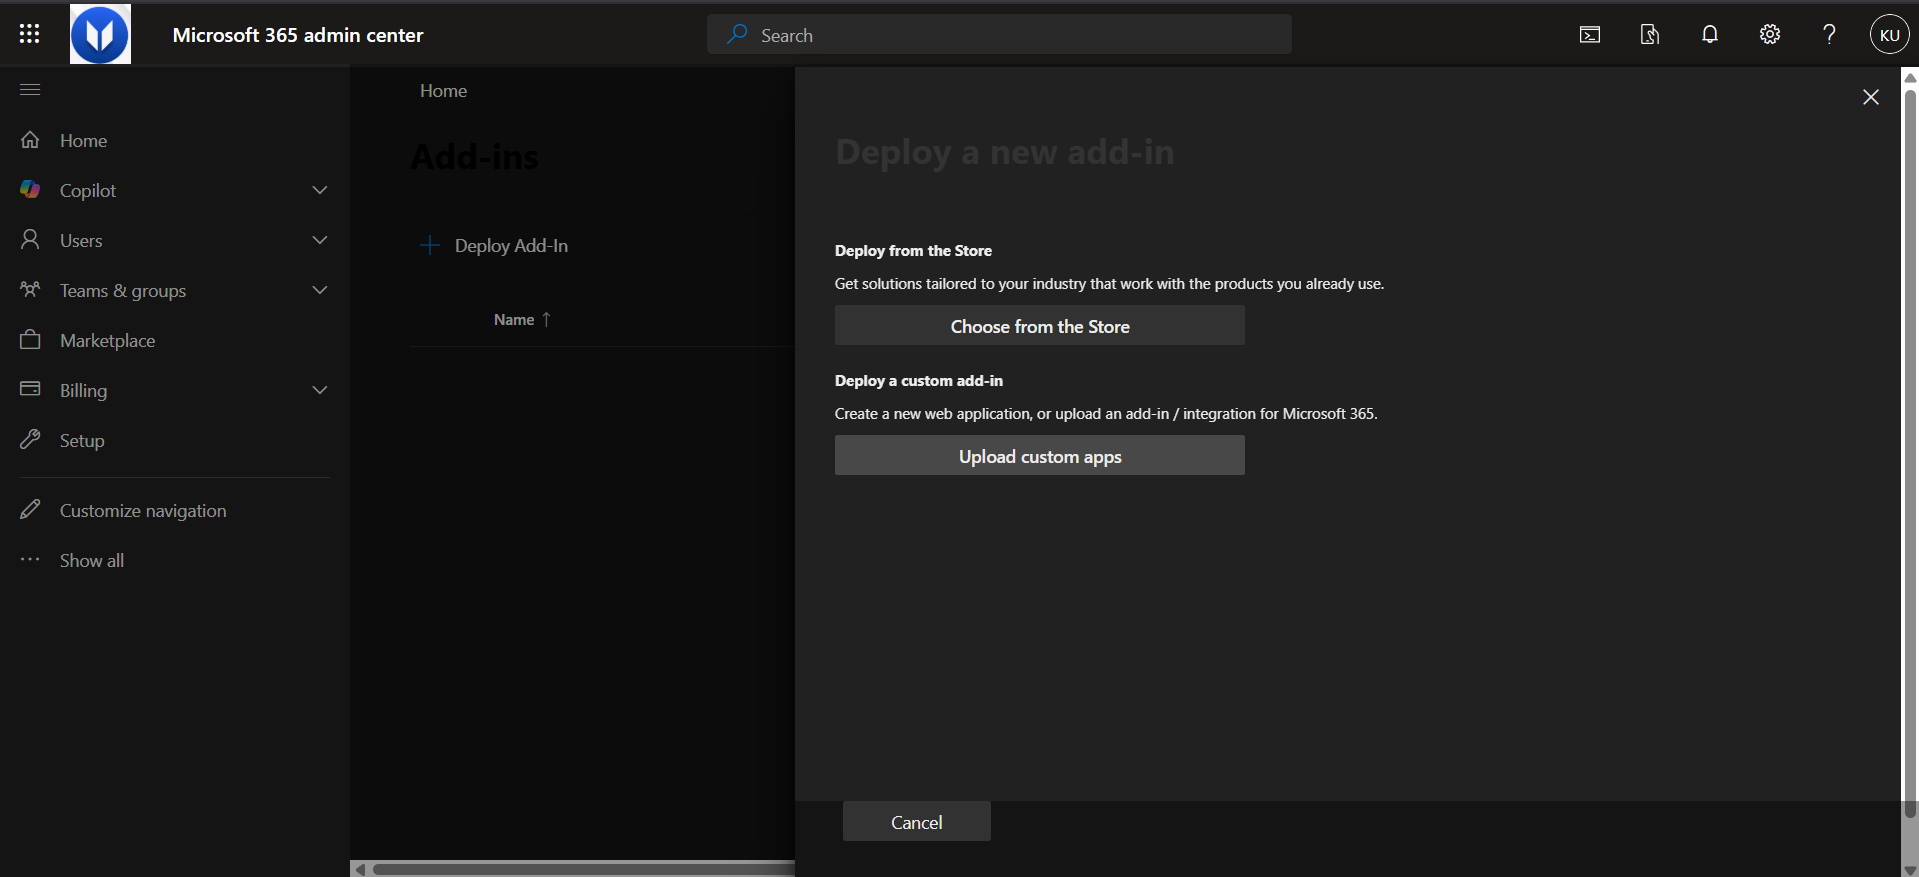Open Cloud Shell terminal icon

click(1590, 35)
